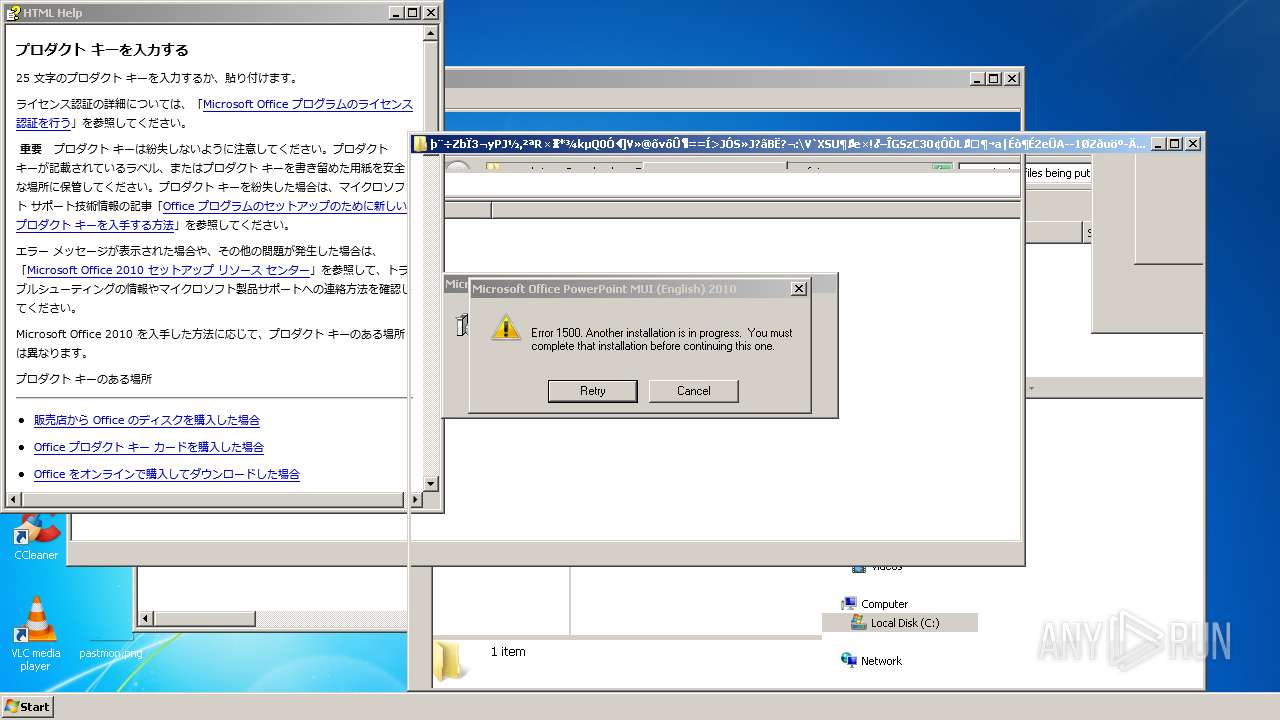1280x720 pixels.
Task: Click HTML Help vertical scrollbar up arrow
Action: 431,32
